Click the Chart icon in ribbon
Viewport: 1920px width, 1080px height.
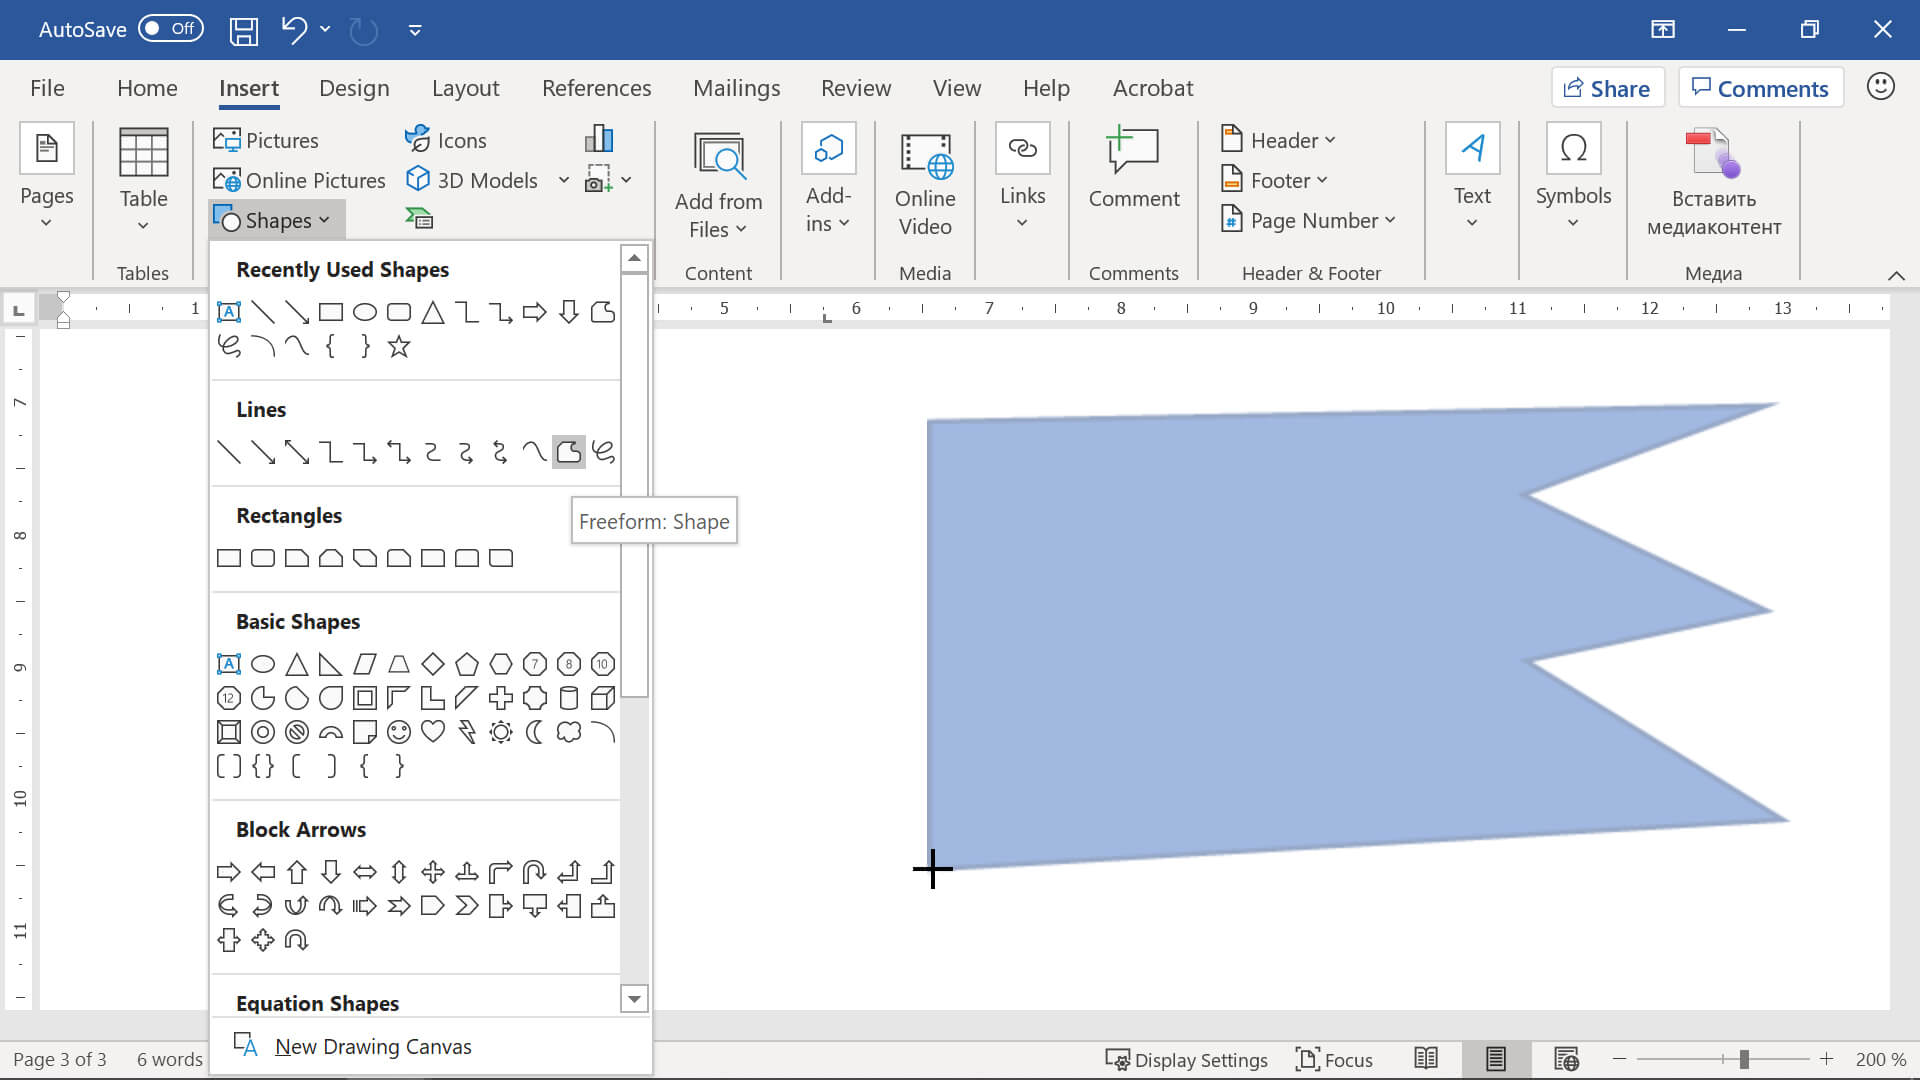click(x=598, y=139)
